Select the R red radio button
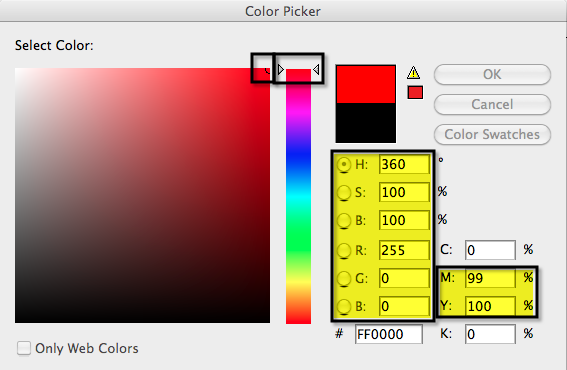 [x=344, y=250]
